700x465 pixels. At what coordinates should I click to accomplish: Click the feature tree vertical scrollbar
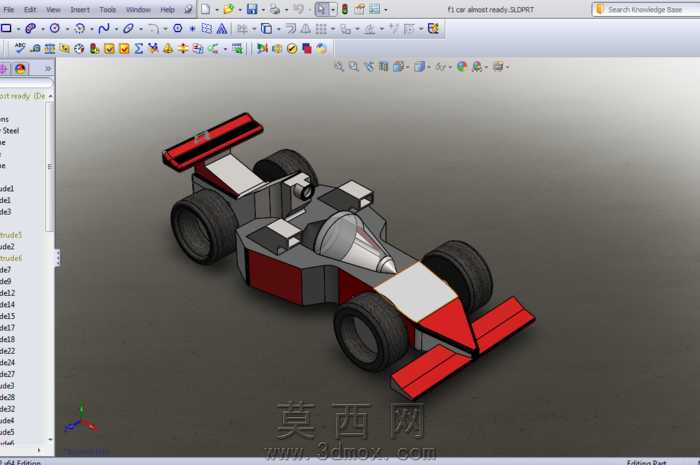click(x=50, y=166)
